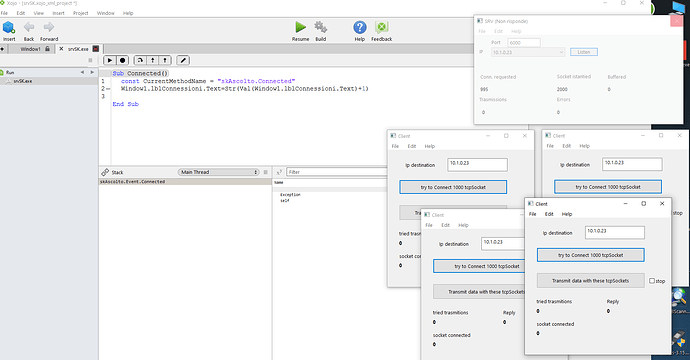Open the Xojo Project menu

81,13
